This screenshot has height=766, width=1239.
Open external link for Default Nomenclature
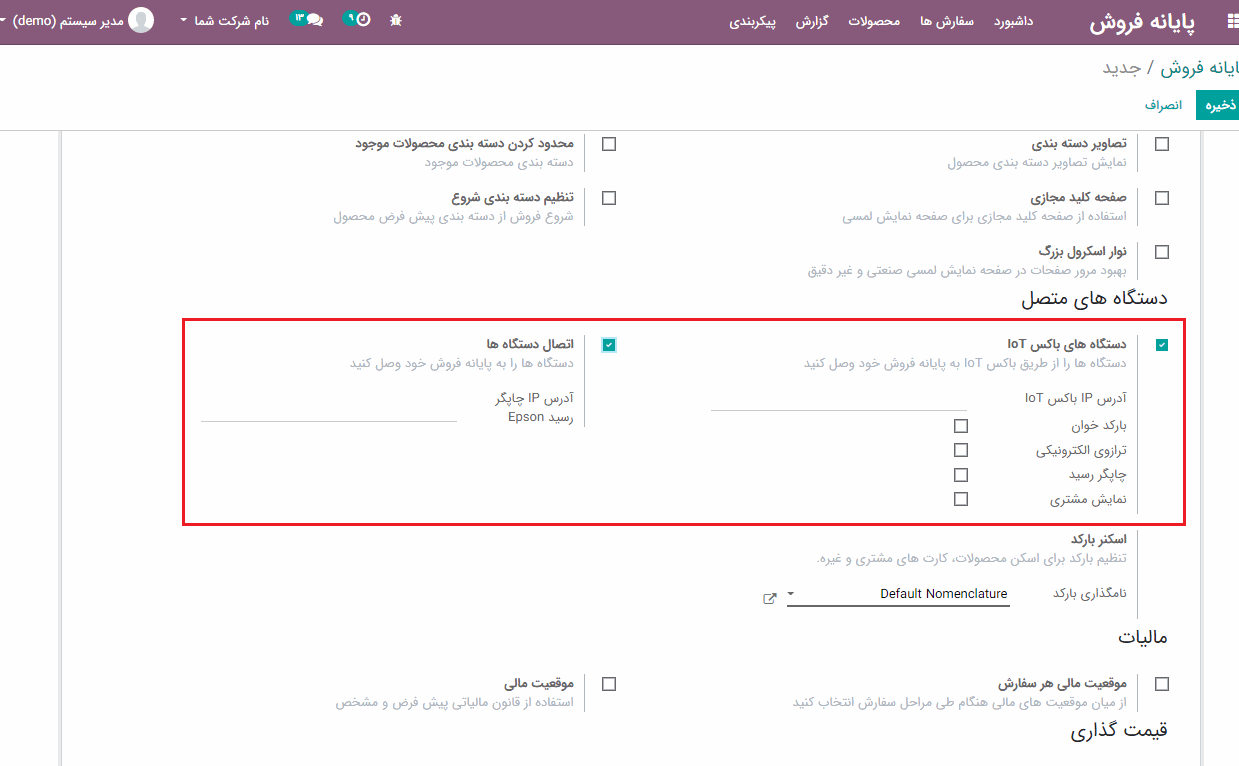769,598
